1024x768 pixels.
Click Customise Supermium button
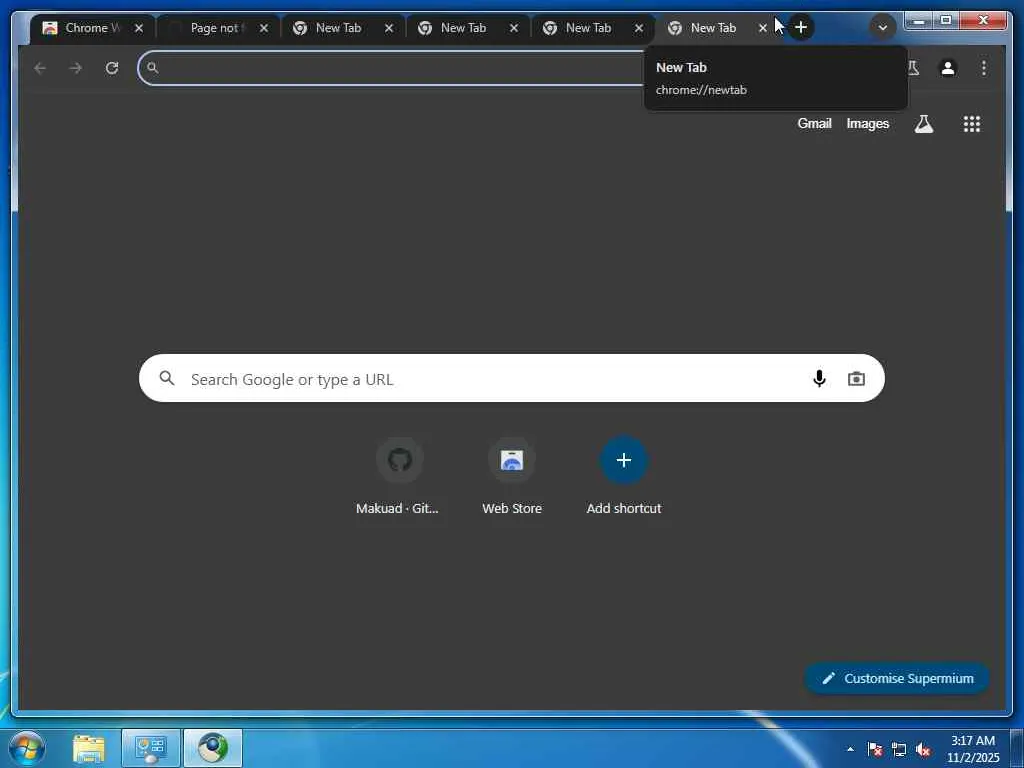pyautogui.click(x=897, y=679)
